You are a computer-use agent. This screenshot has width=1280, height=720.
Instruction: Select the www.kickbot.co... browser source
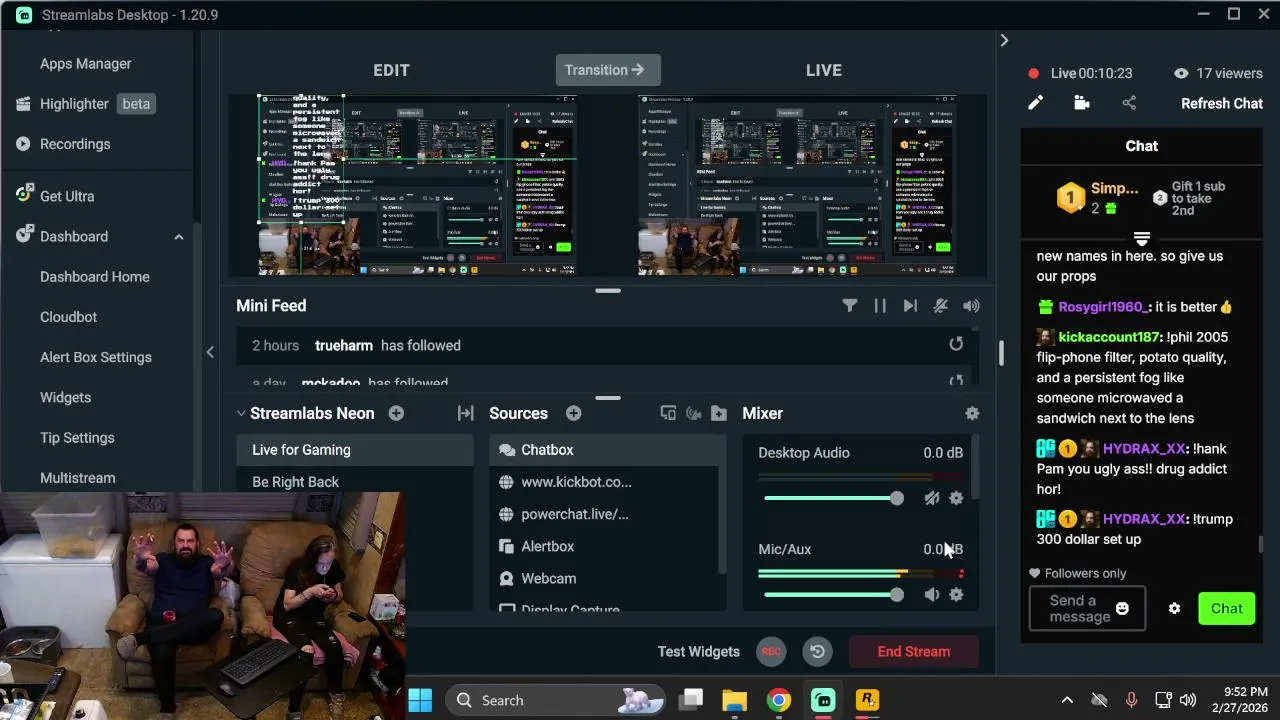pyautogui.click(x=604, y=482)
